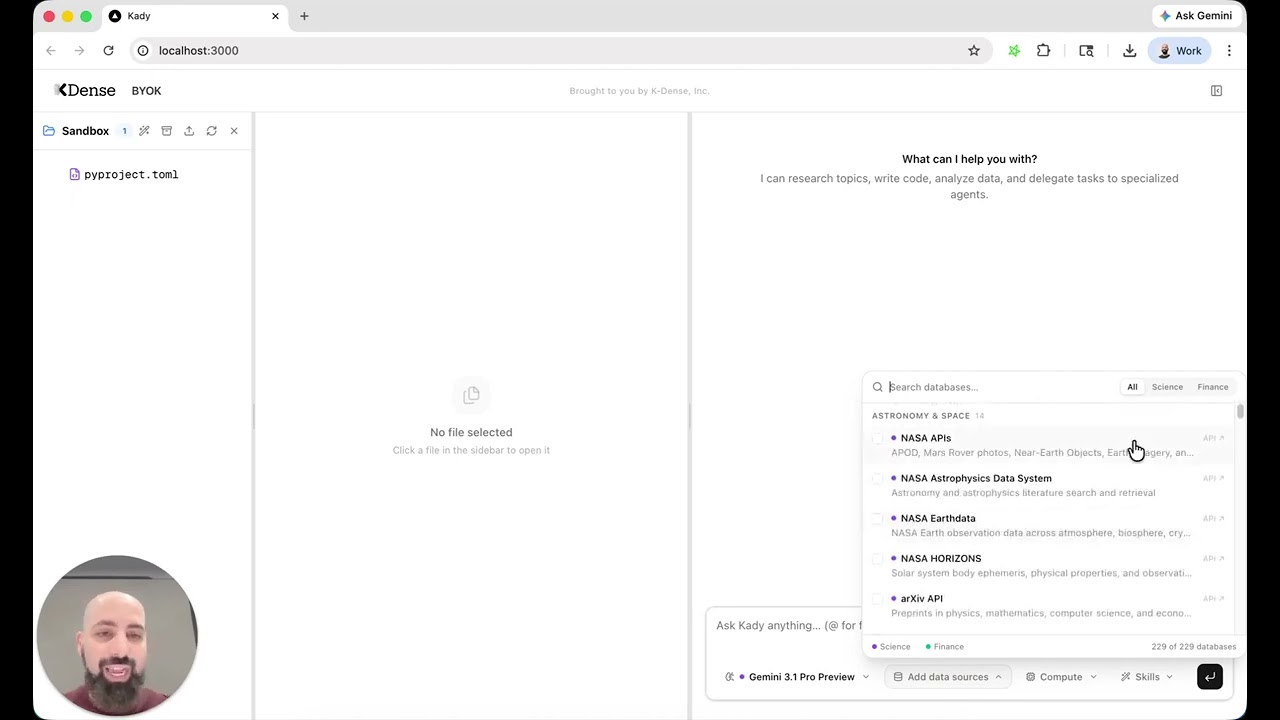Open the Compute dropdown

[x=1061, y=677]
